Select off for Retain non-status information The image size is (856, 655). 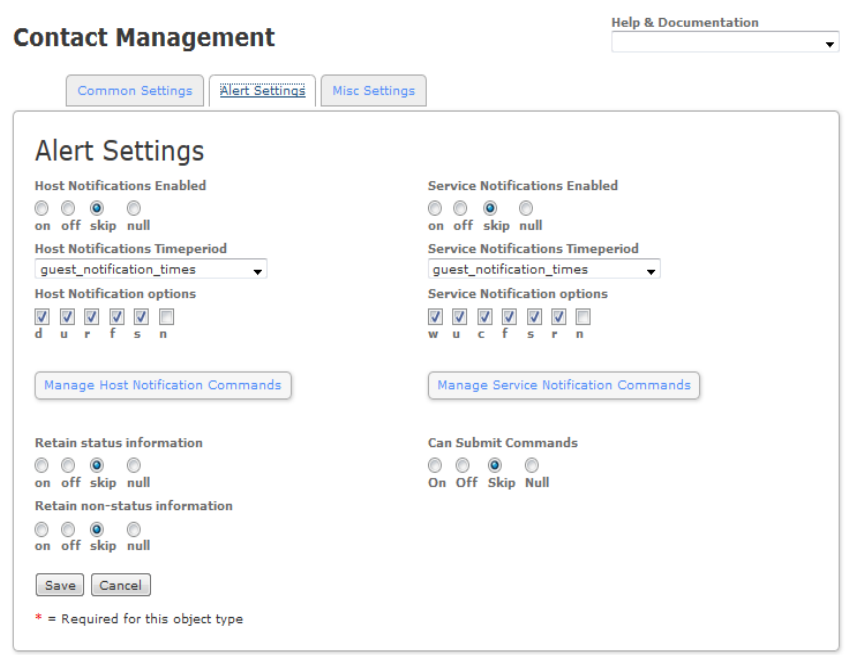pos(68,530)
